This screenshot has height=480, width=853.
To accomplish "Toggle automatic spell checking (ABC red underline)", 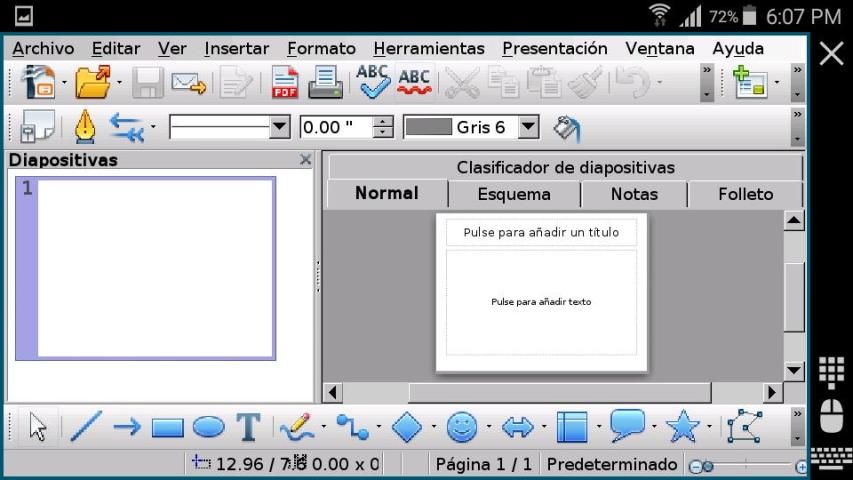I will (x=414, y=82).
